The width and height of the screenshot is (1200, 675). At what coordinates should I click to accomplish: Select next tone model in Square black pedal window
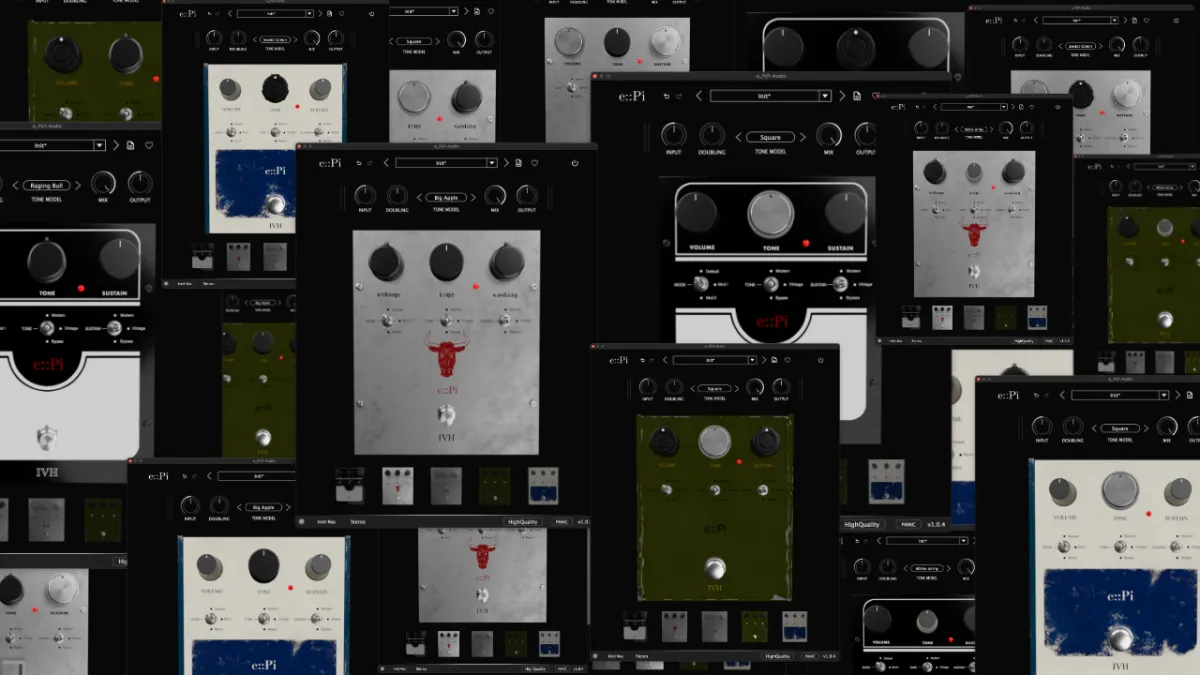[x=803, y=137]
